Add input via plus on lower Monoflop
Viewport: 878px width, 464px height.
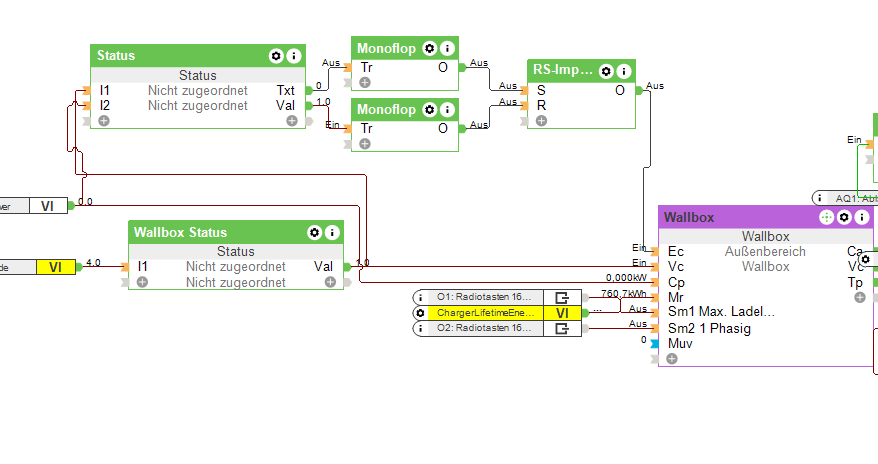pos(365,144)
